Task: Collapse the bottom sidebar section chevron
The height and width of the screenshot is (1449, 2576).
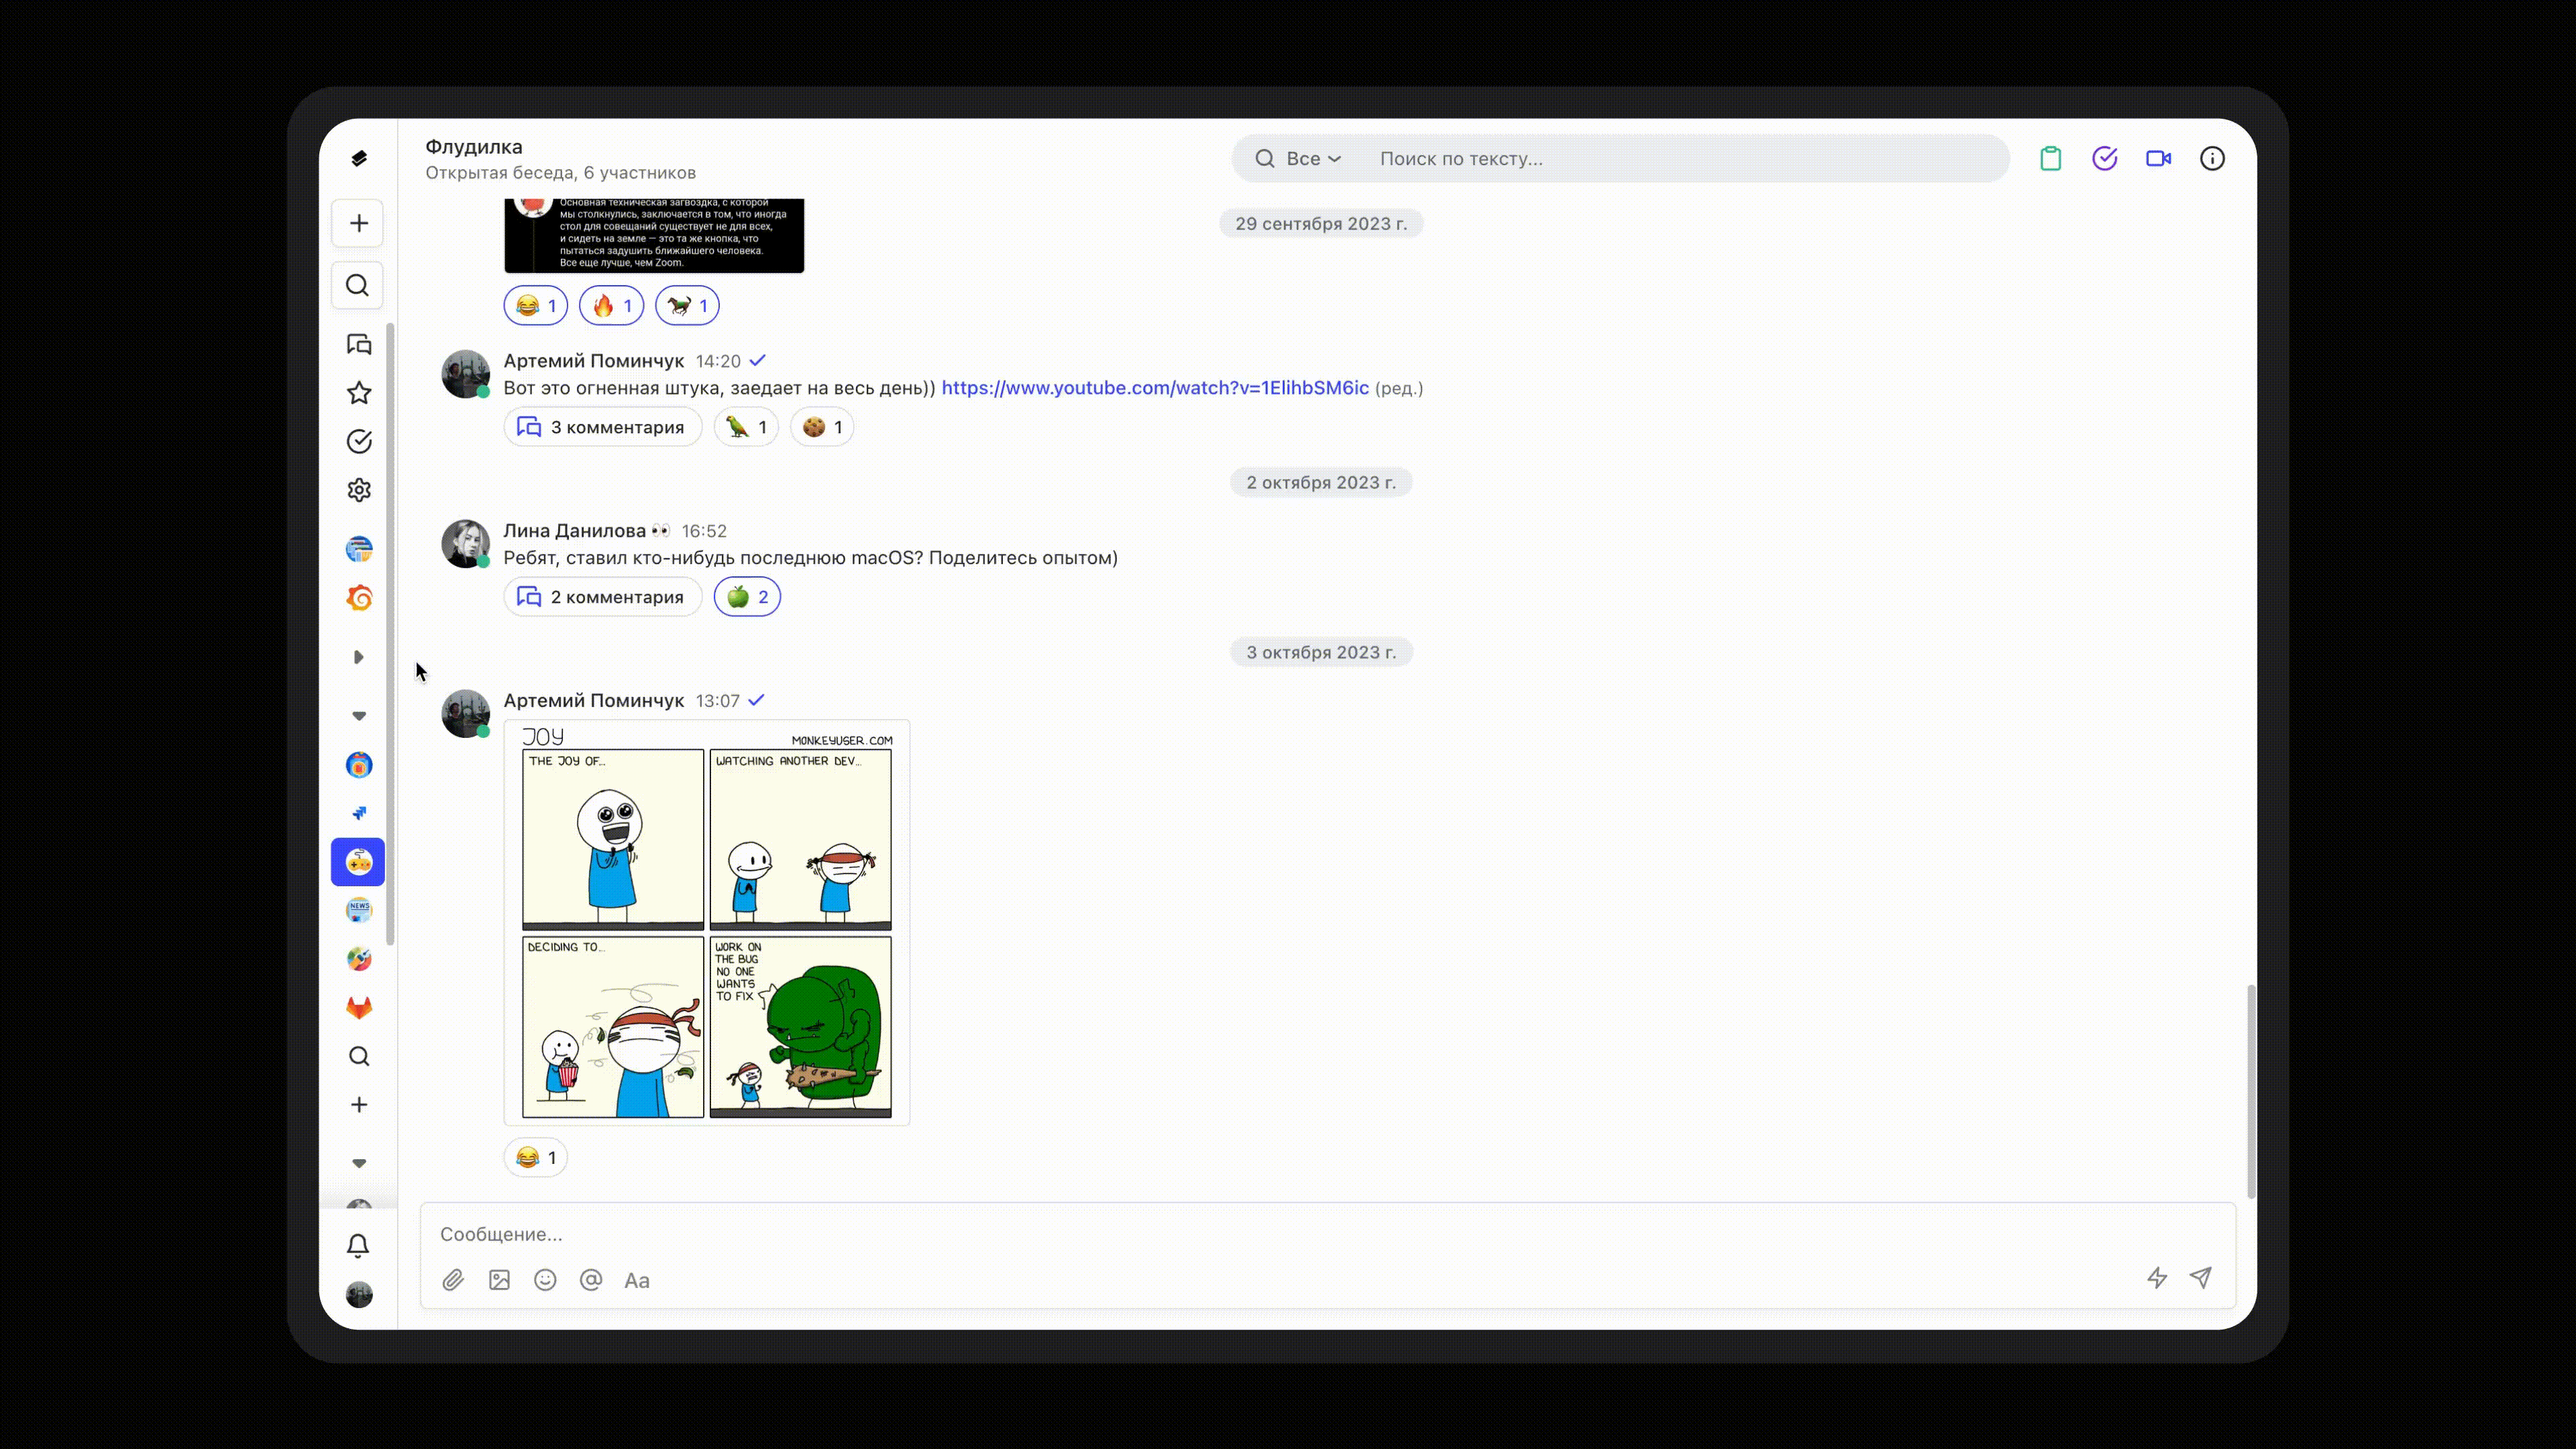Action: pyautogui.click(x=359, y=1163)
